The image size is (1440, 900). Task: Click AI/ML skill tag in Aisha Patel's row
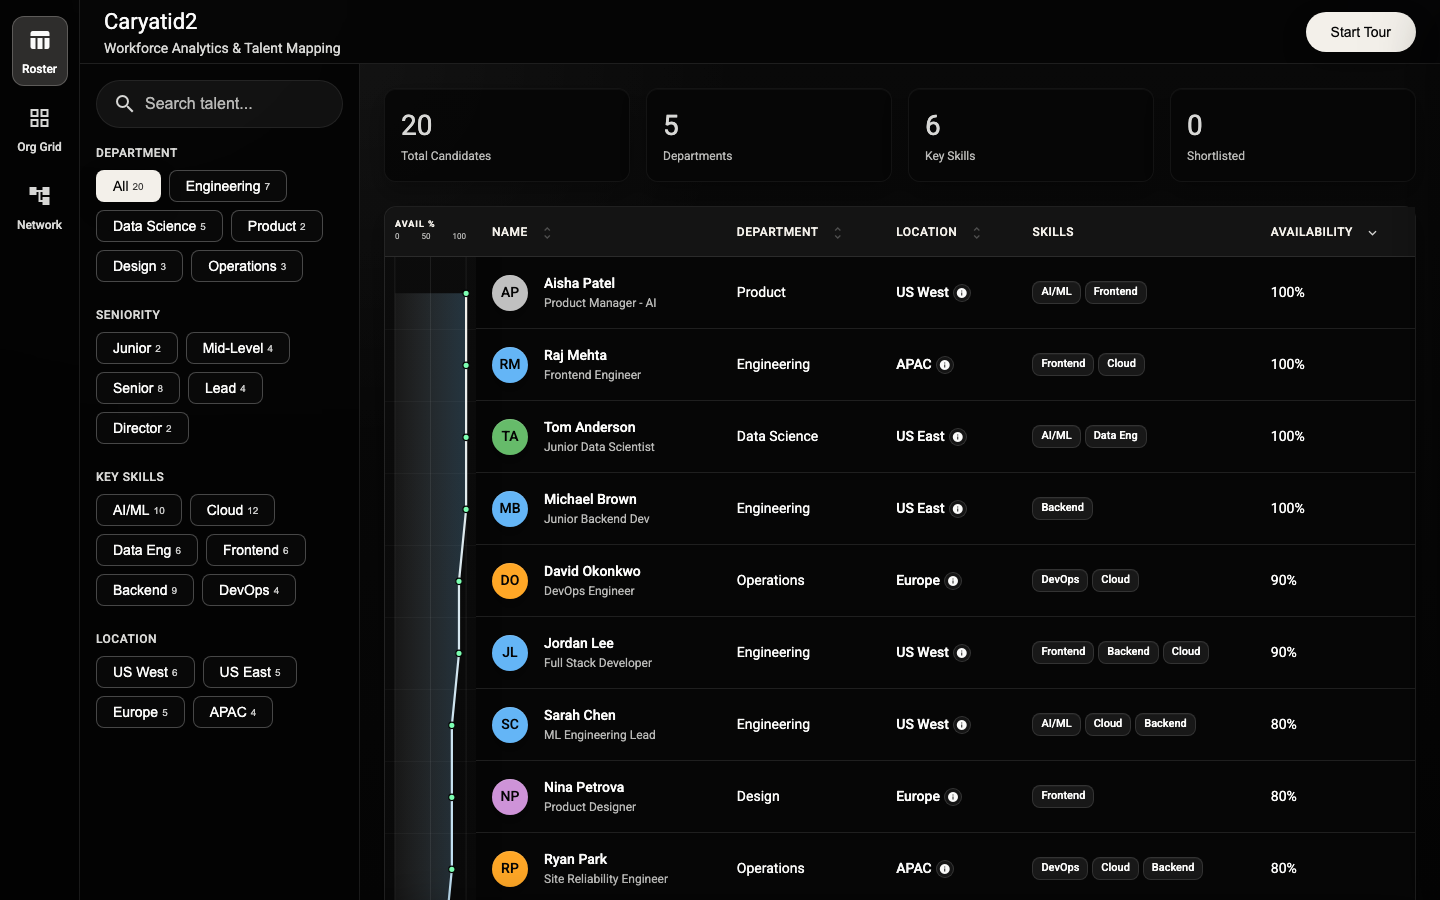pyautogui.click(x=1056, y=292)
